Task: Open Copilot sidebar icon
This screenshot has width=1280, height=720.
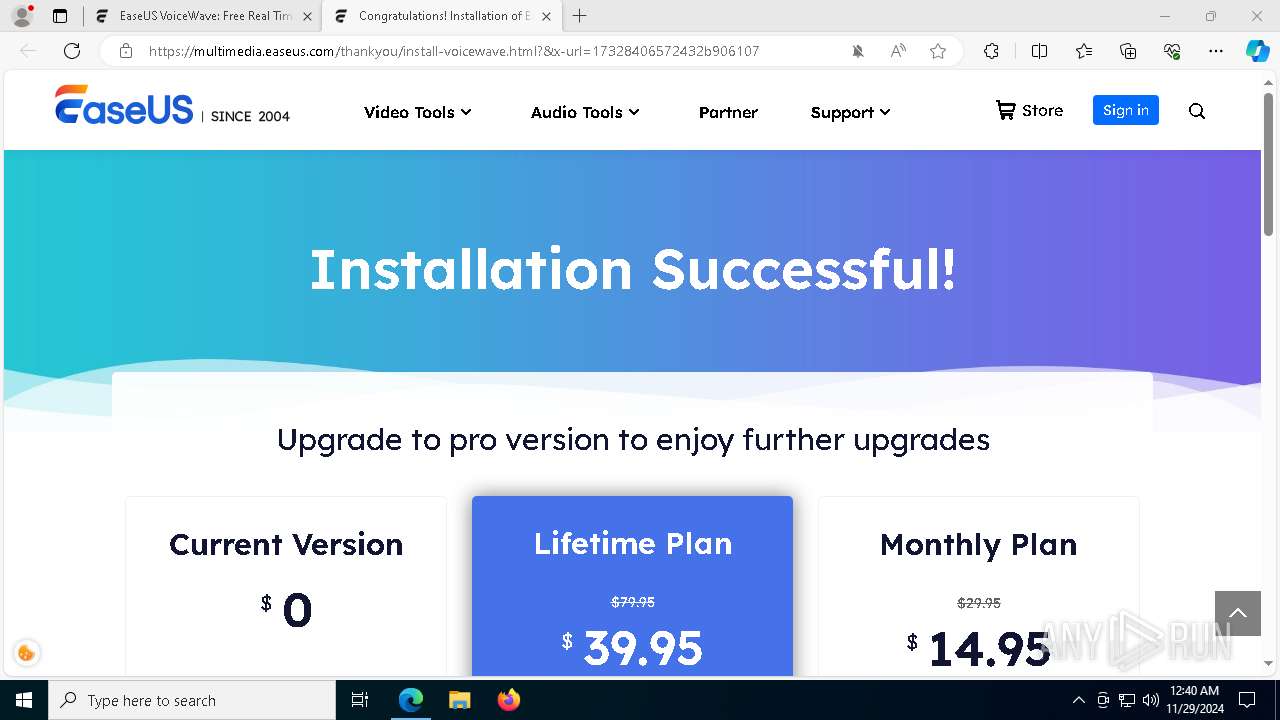Action: click(x=1257, y=51)
